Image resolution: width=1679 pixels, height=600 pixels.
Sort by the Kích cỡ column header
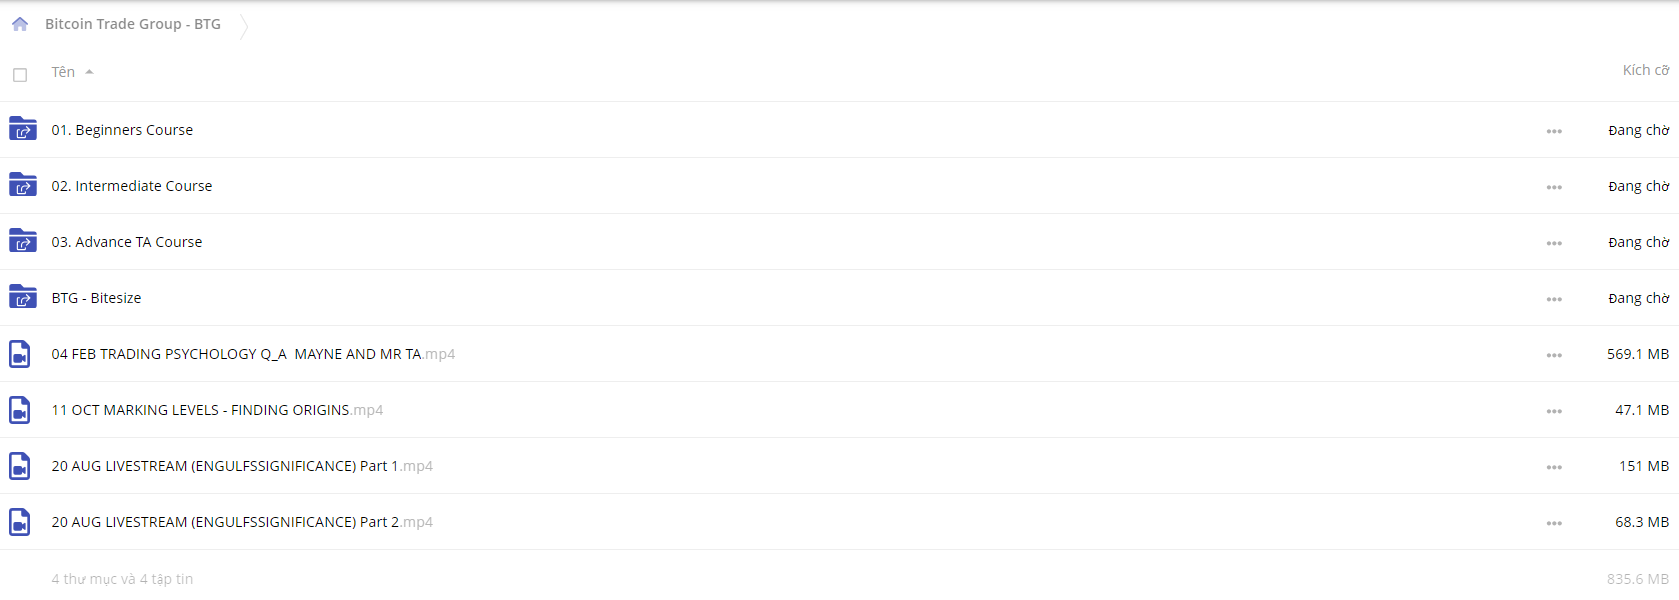coord(1646,70)
